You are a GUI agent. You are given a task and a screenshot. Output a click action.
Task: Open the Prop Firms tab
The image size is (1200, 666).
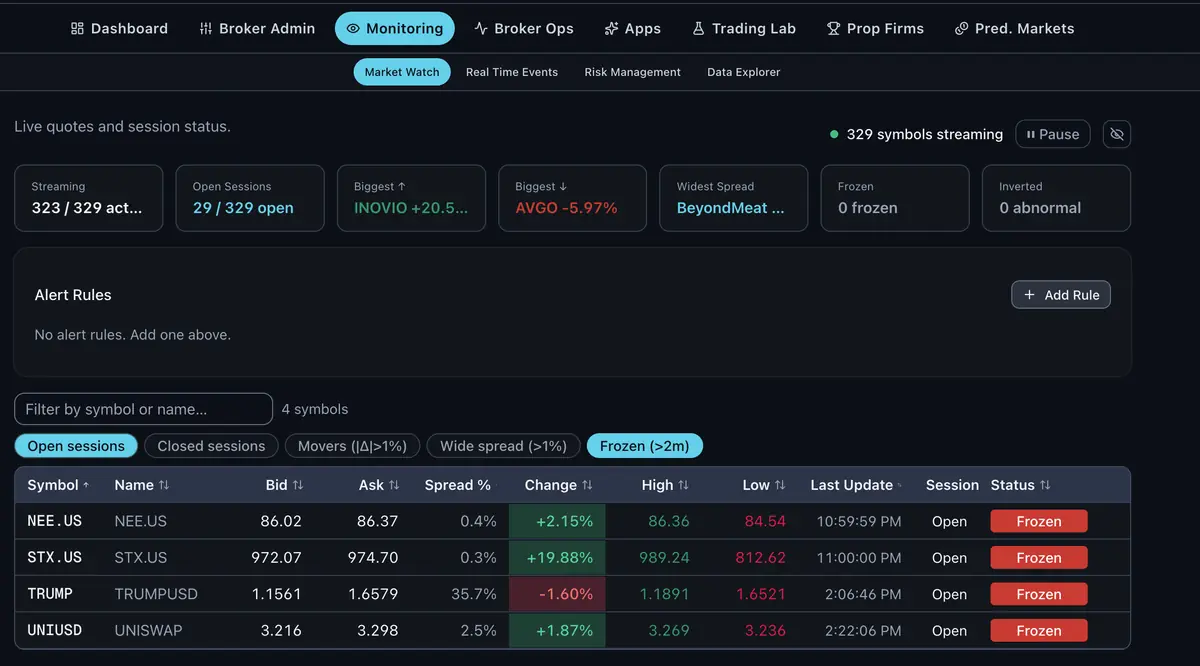[x=875, y=28]
